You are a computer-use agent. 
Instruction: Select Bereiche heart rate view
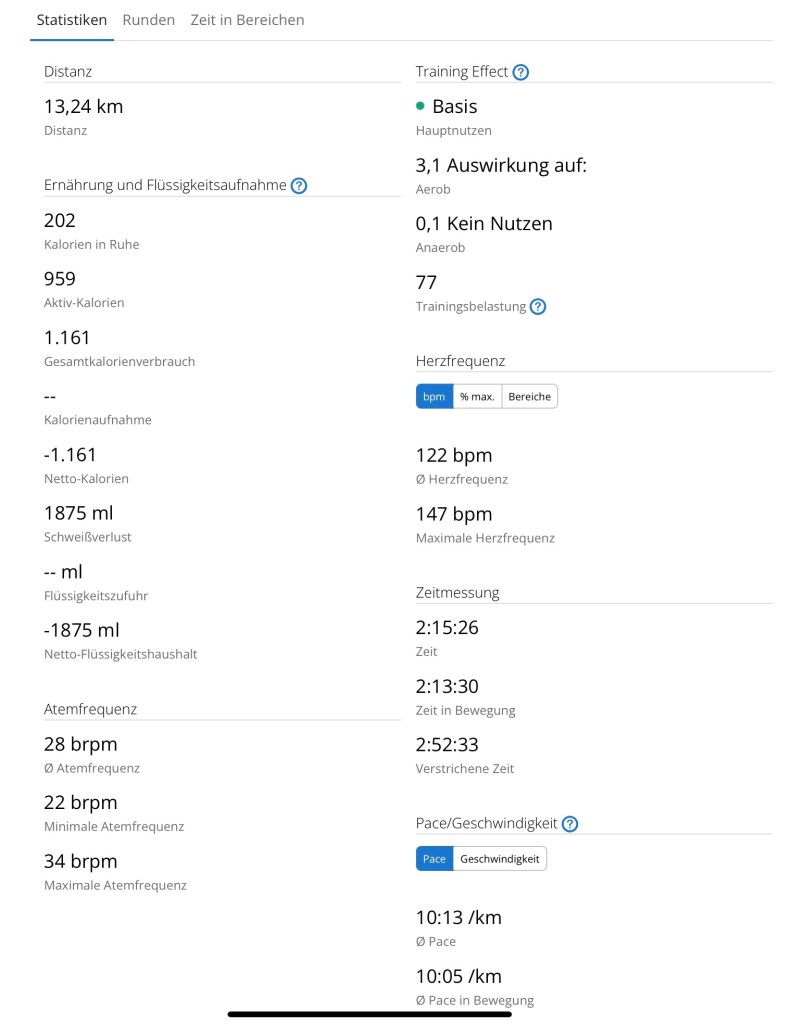(529, 397)
